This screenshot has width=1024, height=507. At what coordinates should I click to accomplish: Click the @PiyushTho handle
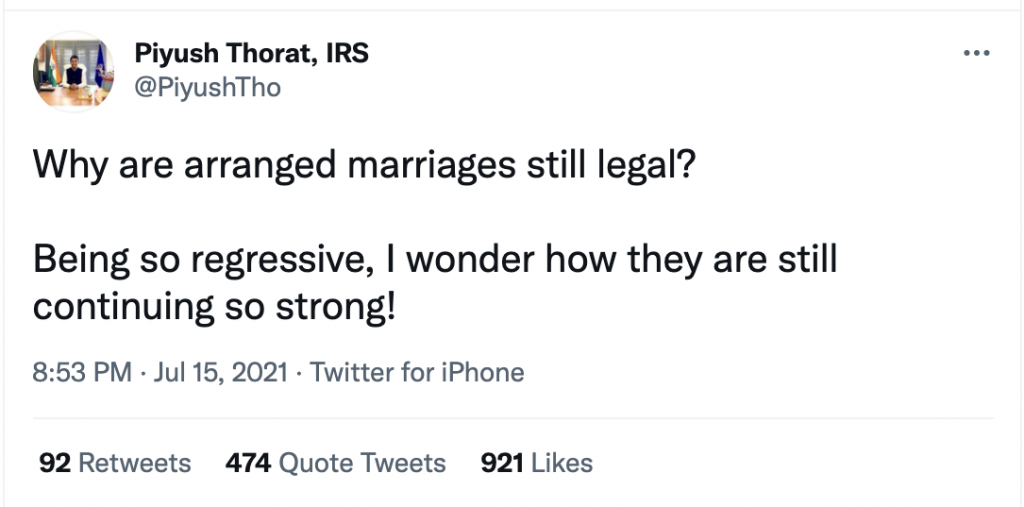[207, 88]
